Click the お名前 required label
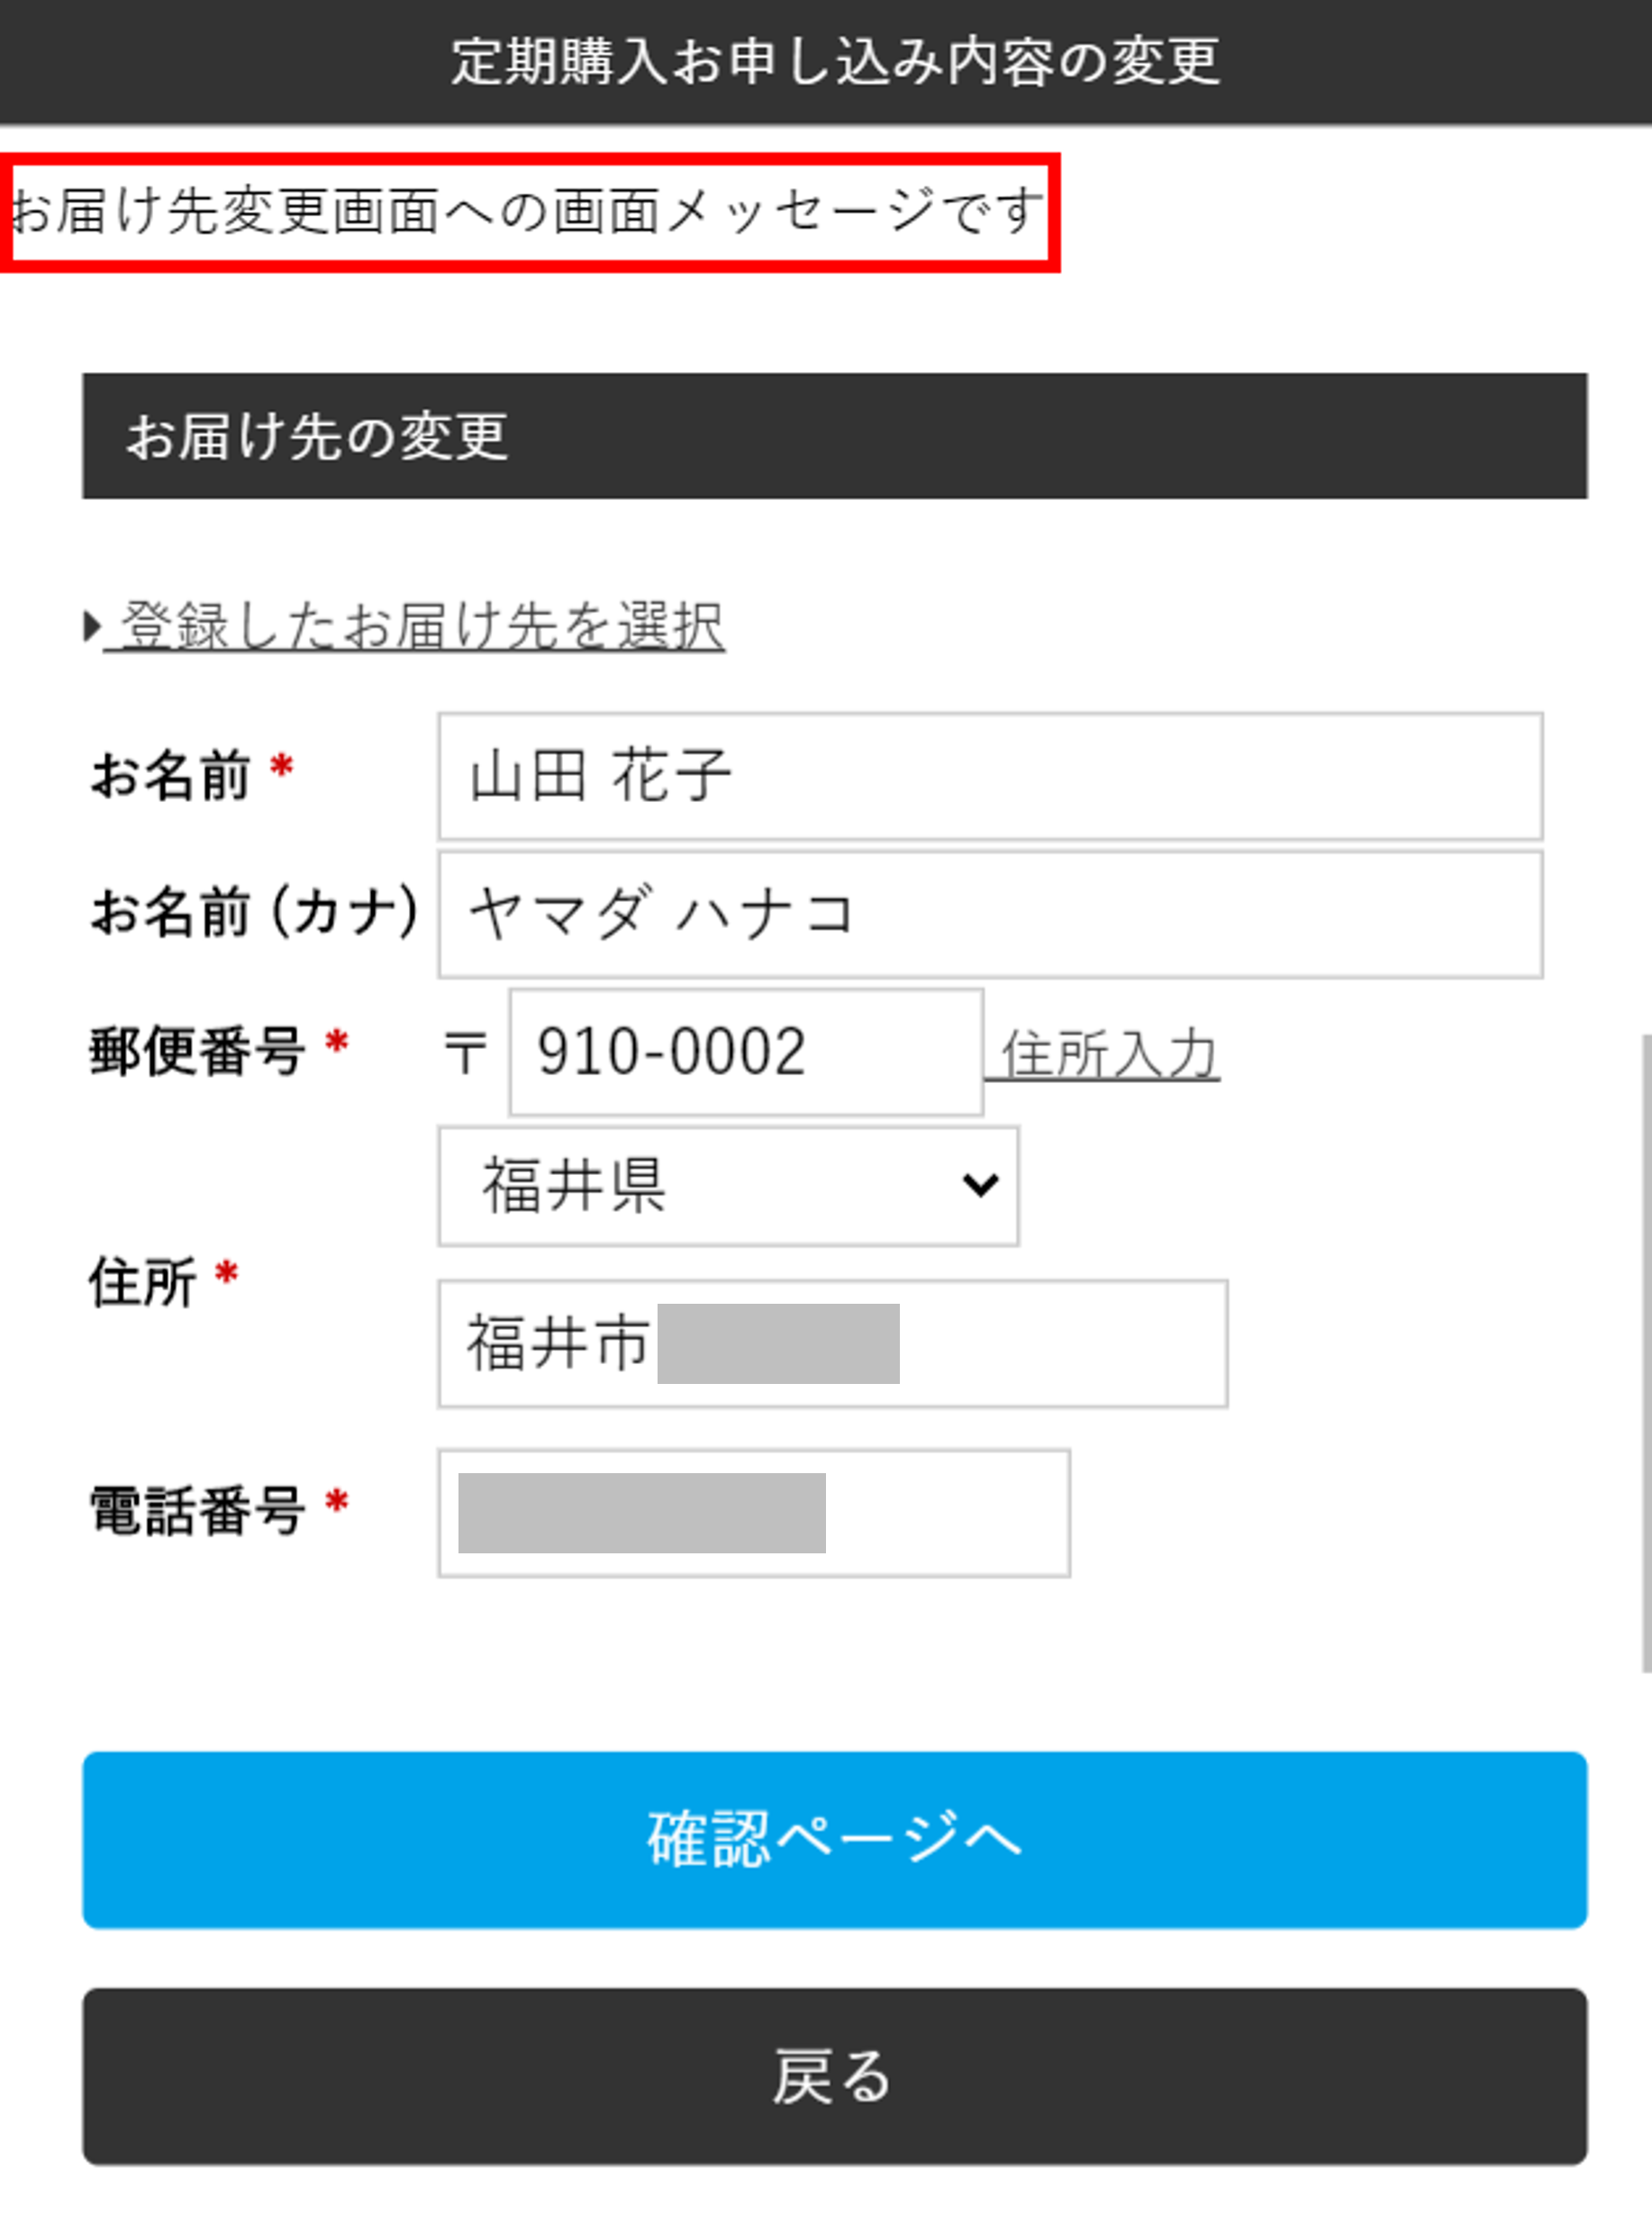Screen dimensions: 1652x2230 170,776
